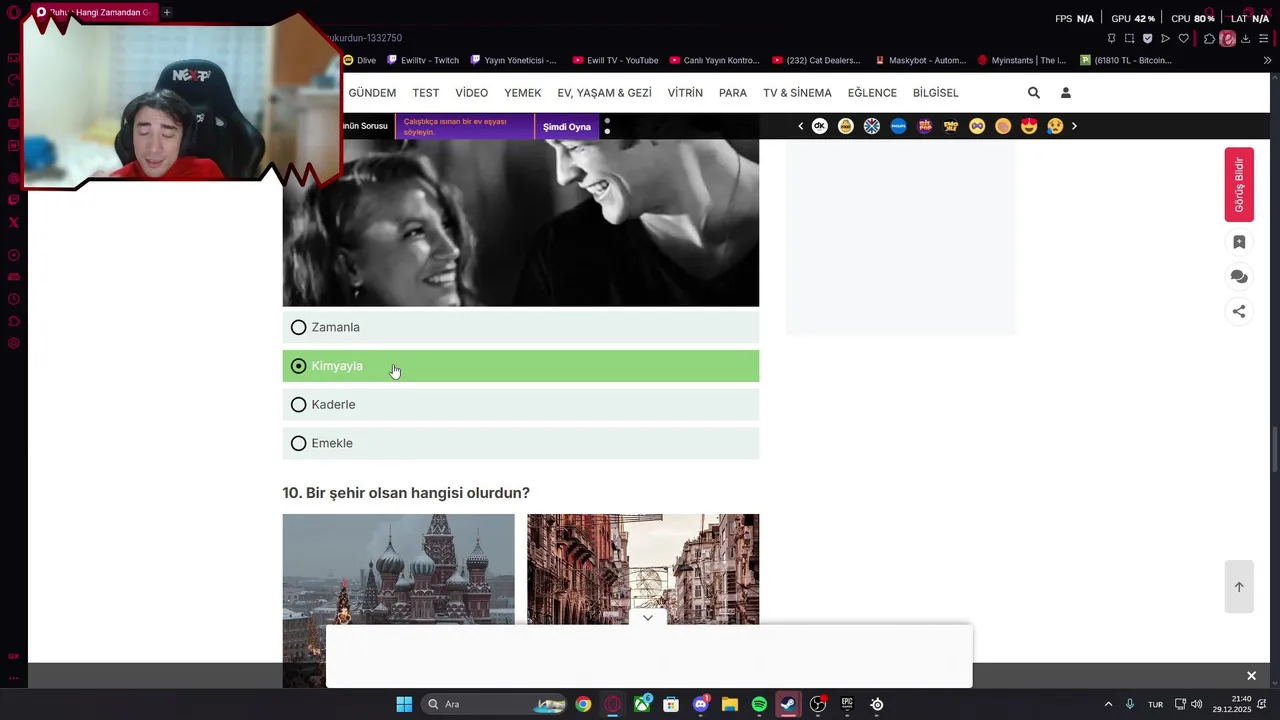This screenshot has height=720, width=1280.
Task: Open the Windows Start menu
Action: point(404,704)
